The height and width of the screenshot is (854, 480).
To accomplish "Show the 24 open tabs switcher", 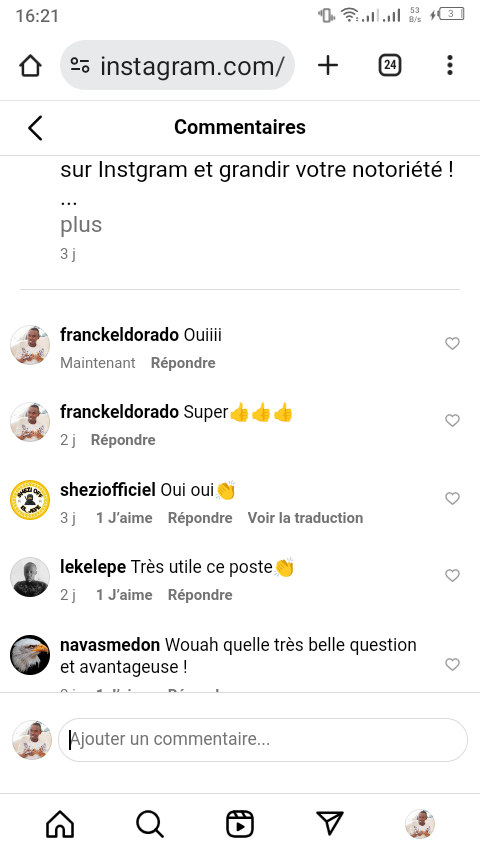I will pyautogui.click(x=390, y=65).
